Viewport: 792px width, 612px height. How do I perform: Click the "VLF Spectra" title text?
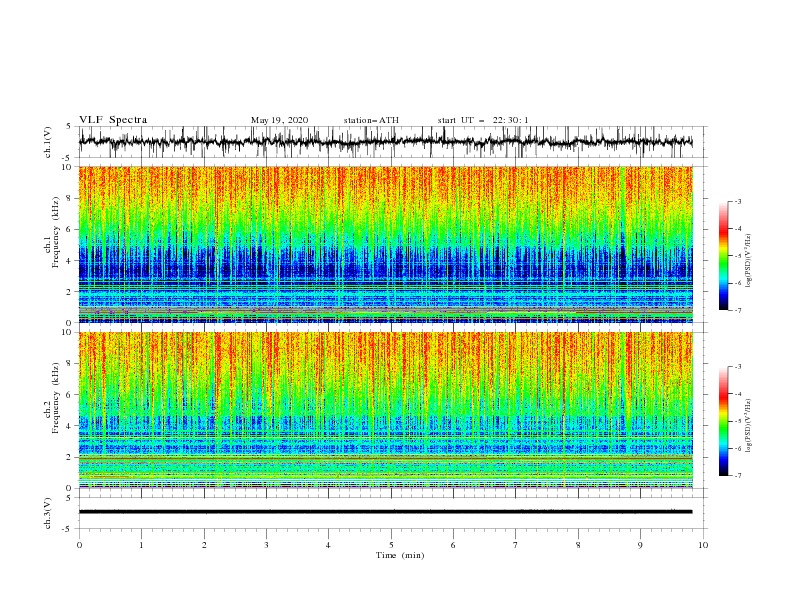point(113,120)
